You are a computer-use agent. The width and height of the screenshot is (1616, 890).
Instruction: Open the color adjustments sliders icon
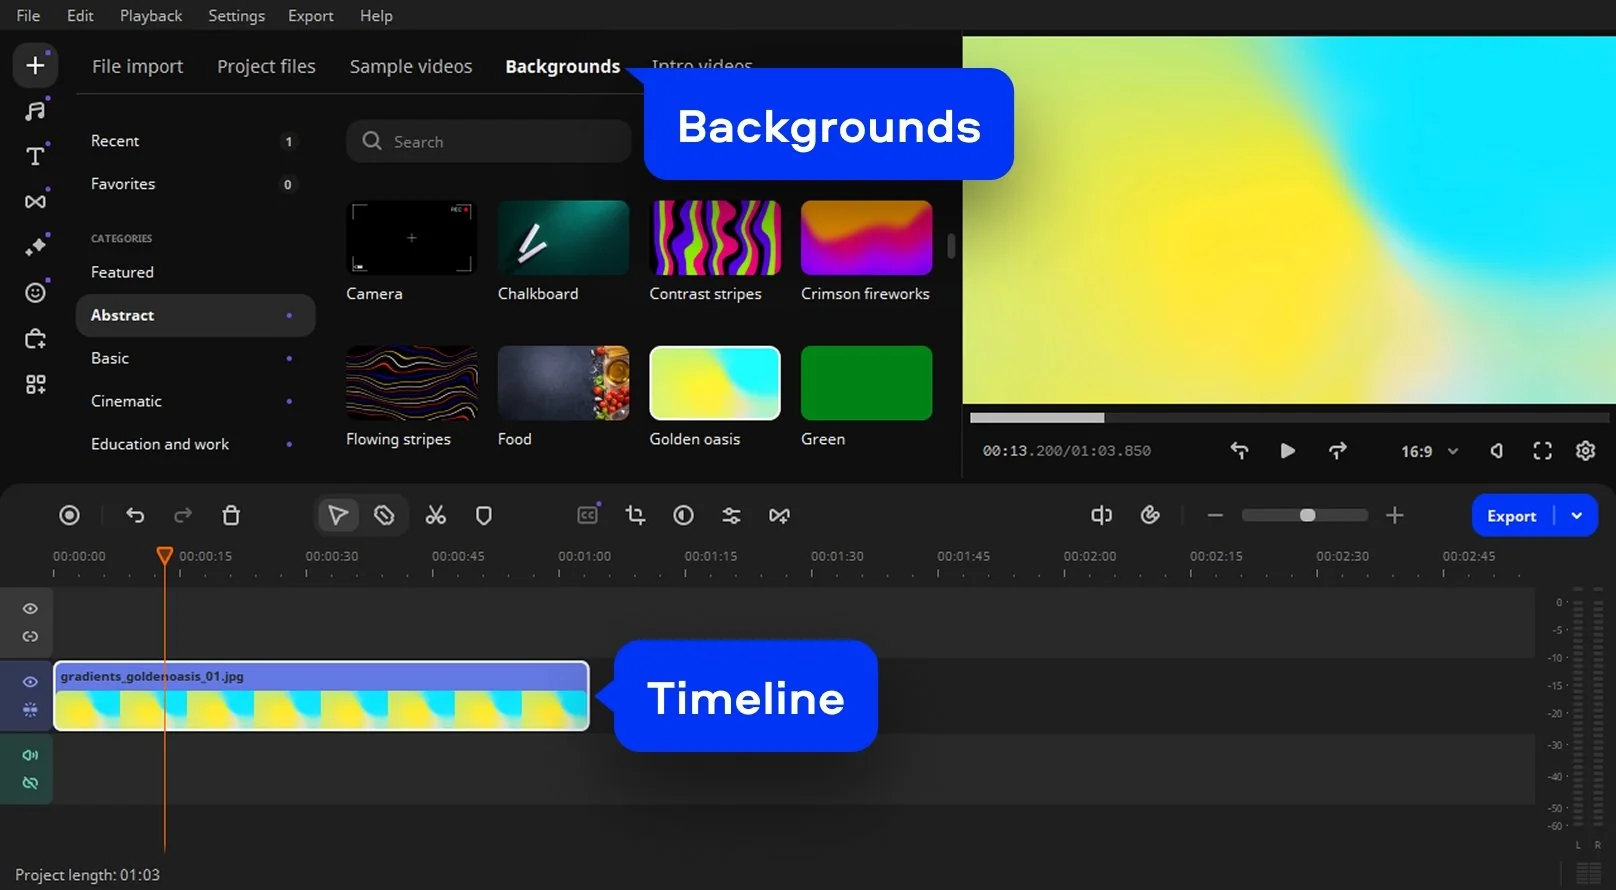[x=731, y=515]
